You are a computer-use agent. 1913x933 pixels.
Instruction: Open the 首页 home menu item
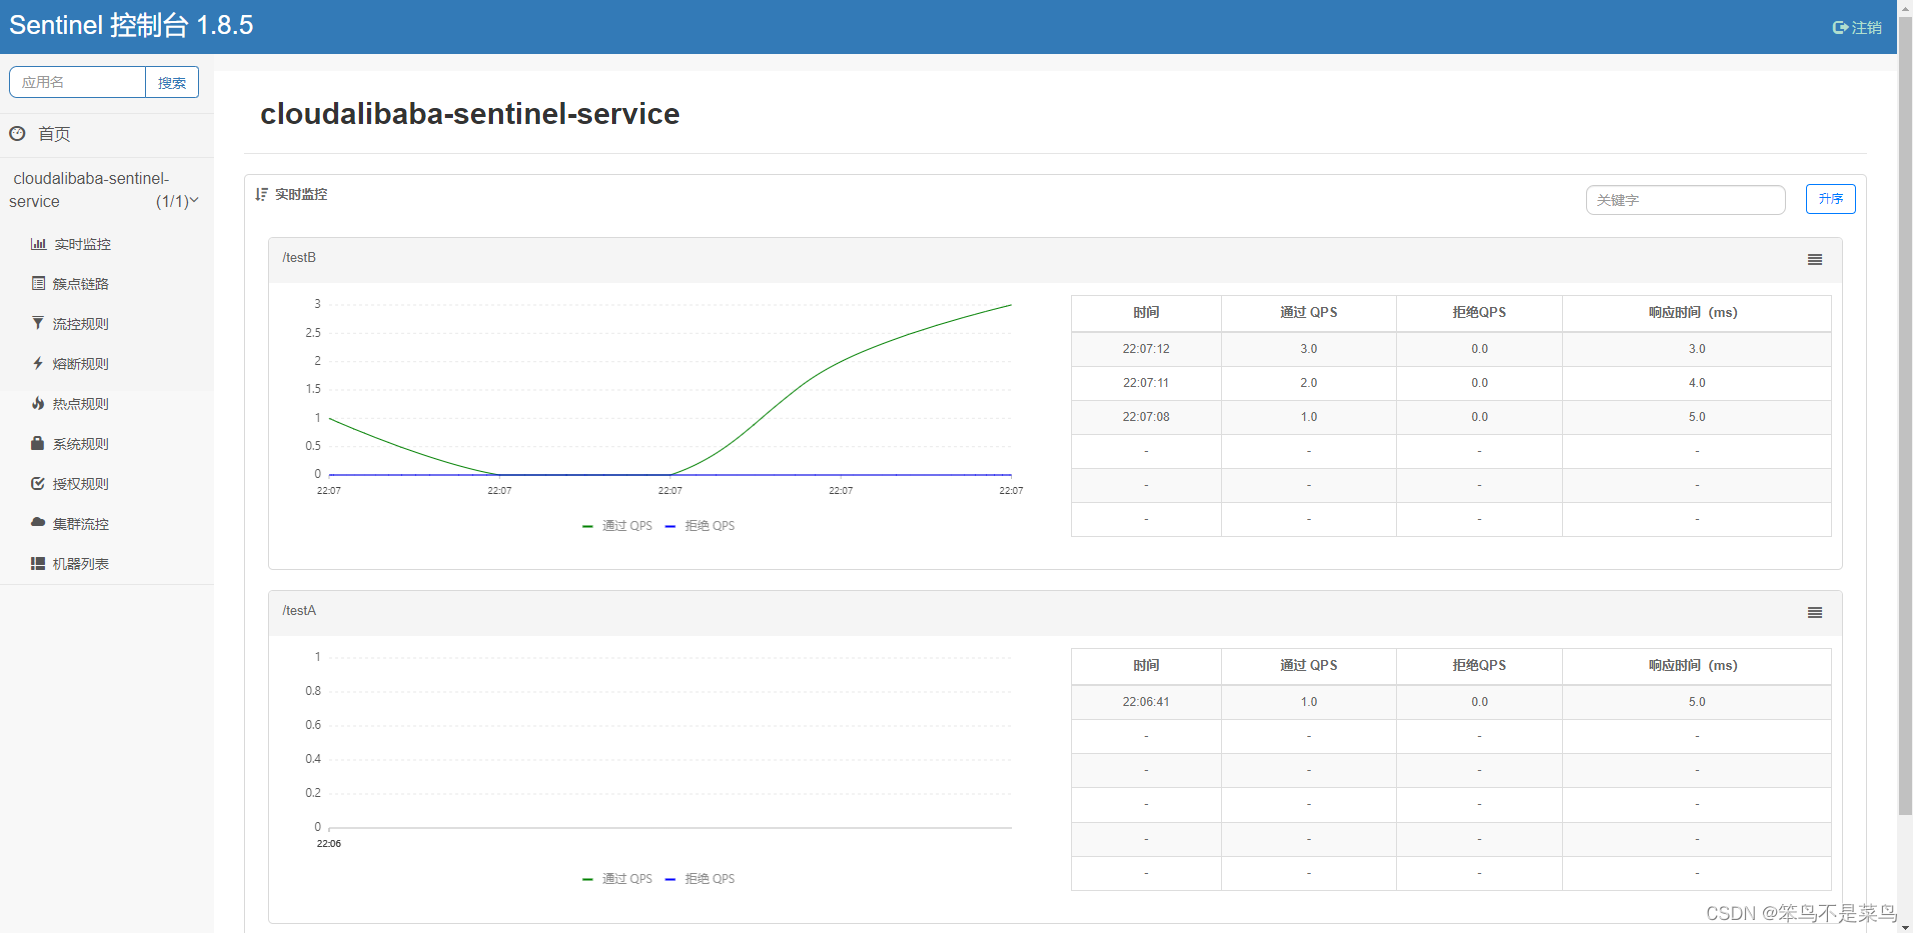(54, 134)
